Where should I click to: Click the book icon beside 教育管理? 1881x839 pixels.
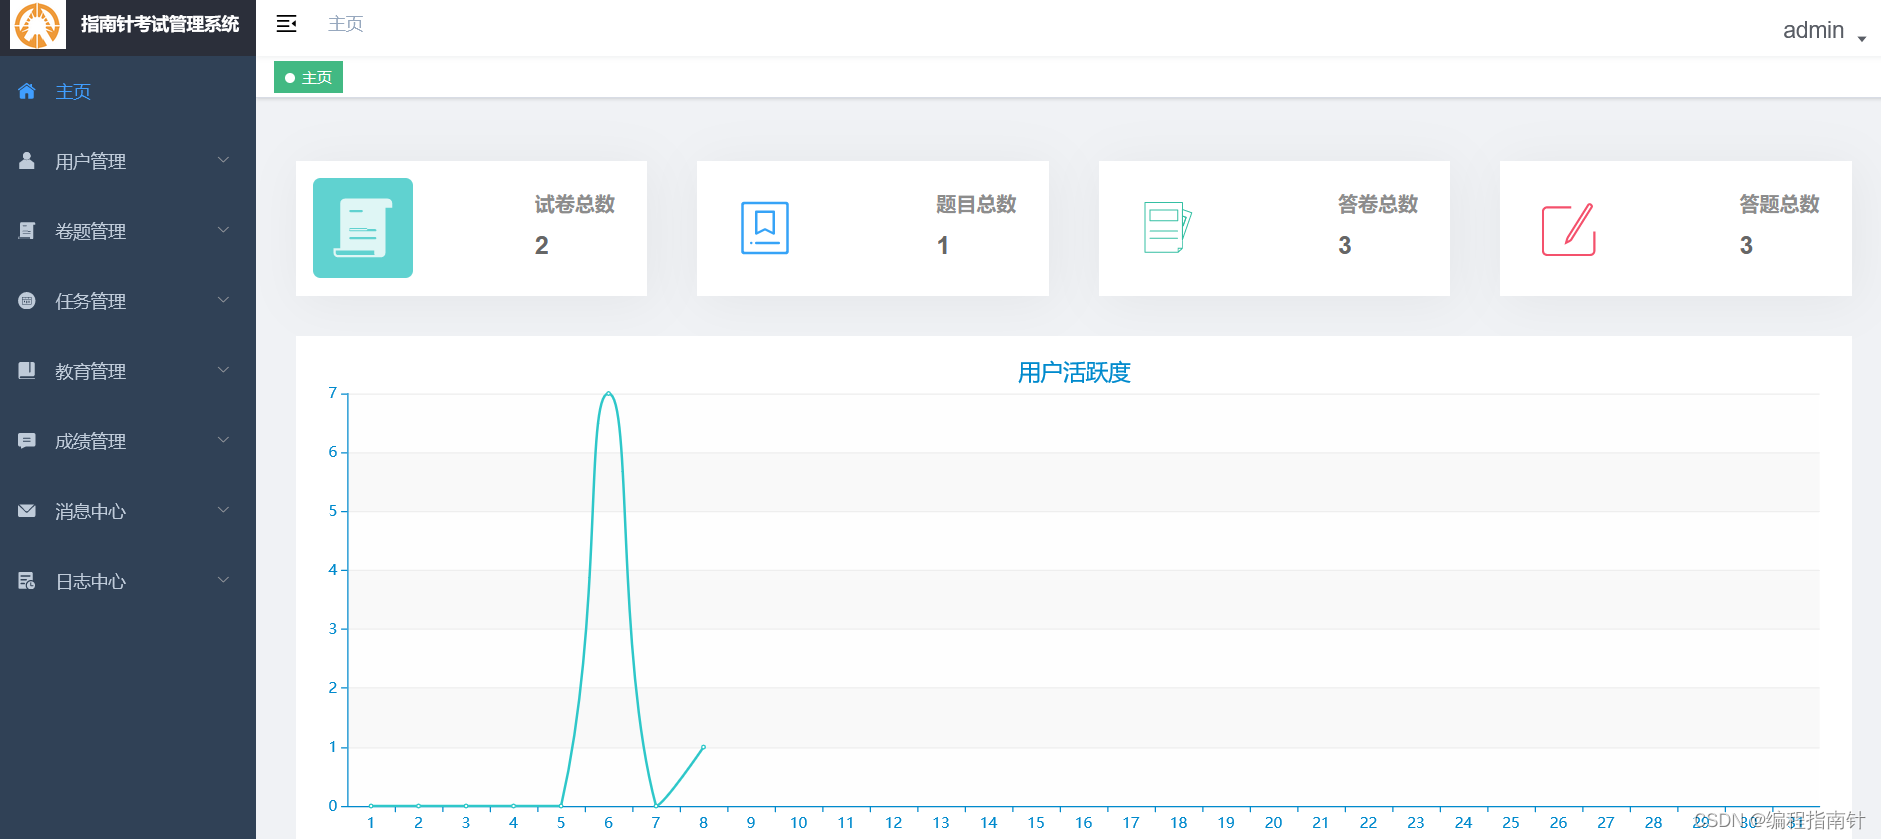click(x=27, y=371)
